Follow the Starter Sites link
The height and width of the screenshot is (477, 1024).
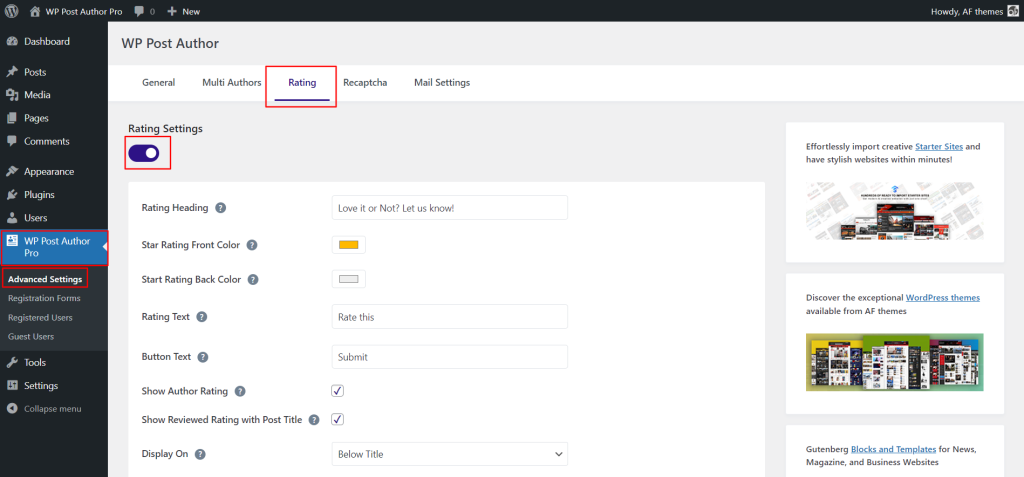pyautogui.click(x=938, y=146)
